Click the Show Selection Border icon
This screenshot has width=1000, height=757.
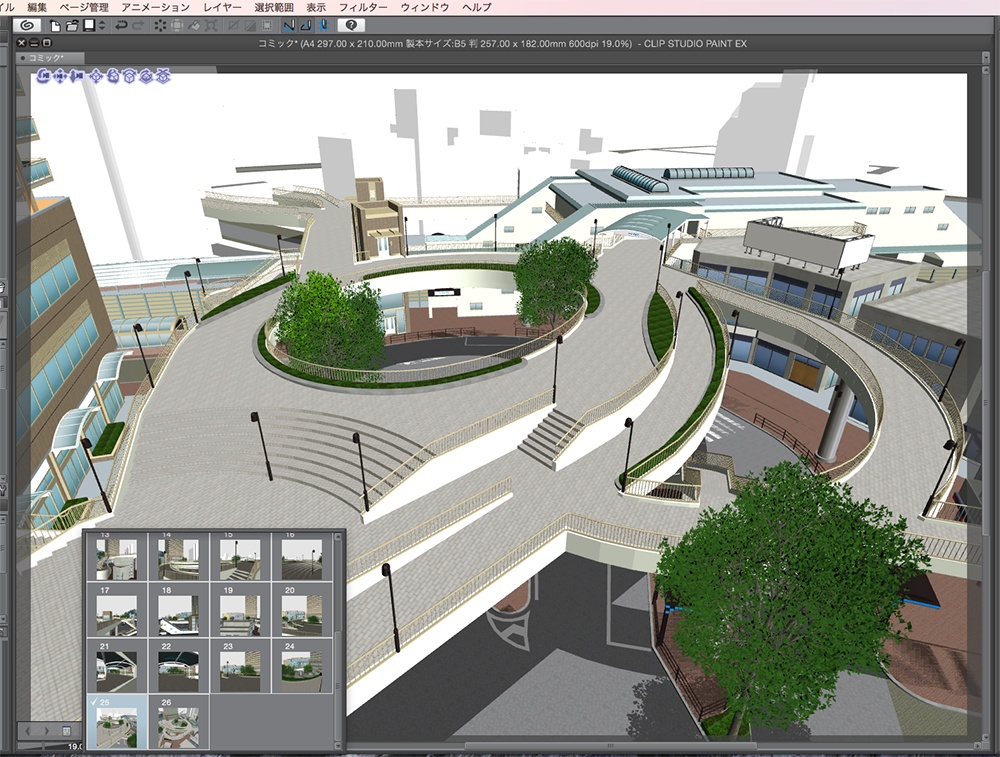coord(267,26)
